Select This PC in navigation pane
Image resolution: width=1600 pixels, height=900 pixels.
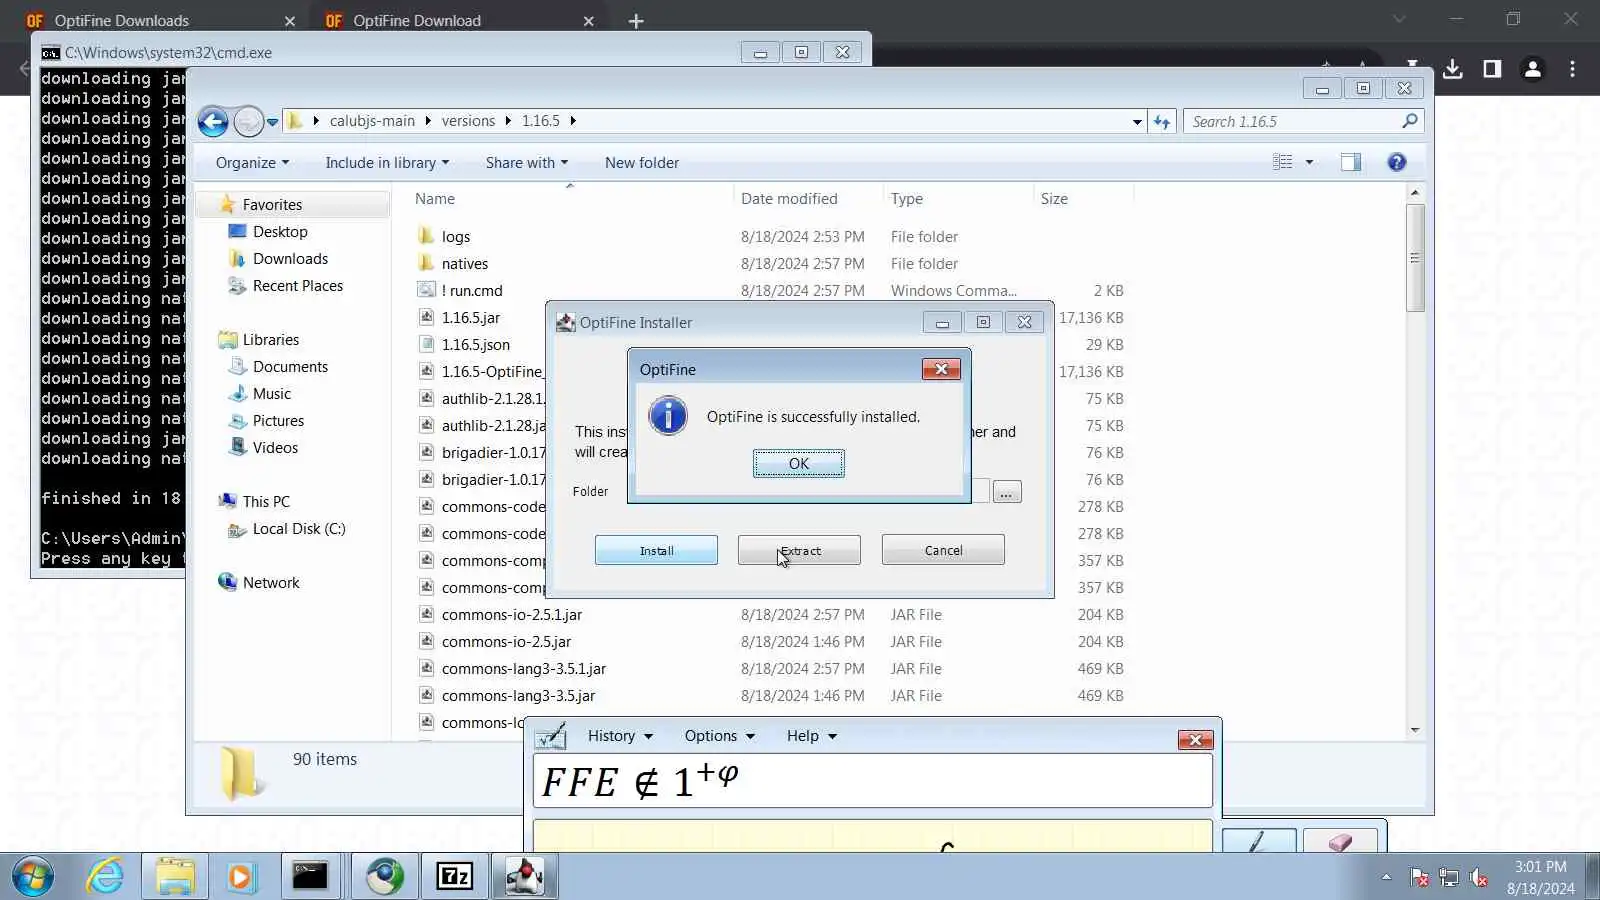(266, 501)
